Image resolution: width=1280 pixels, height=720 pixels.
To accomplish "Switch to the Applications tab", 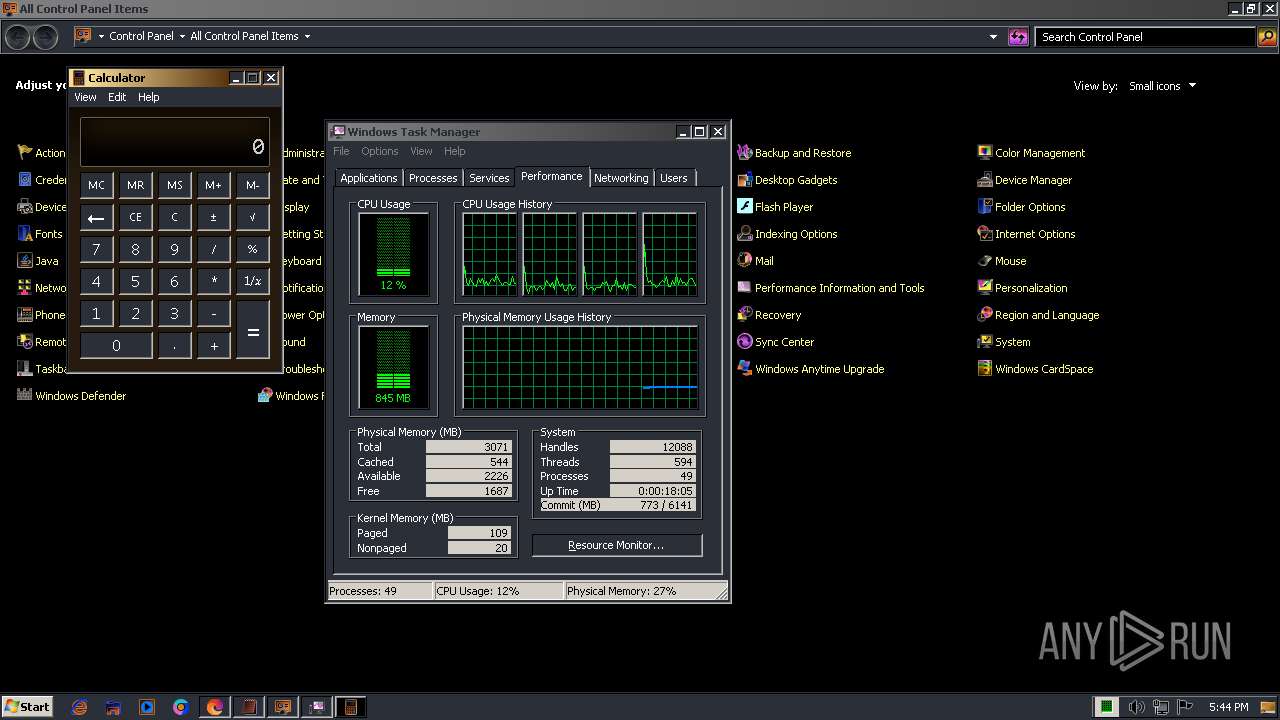I will coord(369,178).
